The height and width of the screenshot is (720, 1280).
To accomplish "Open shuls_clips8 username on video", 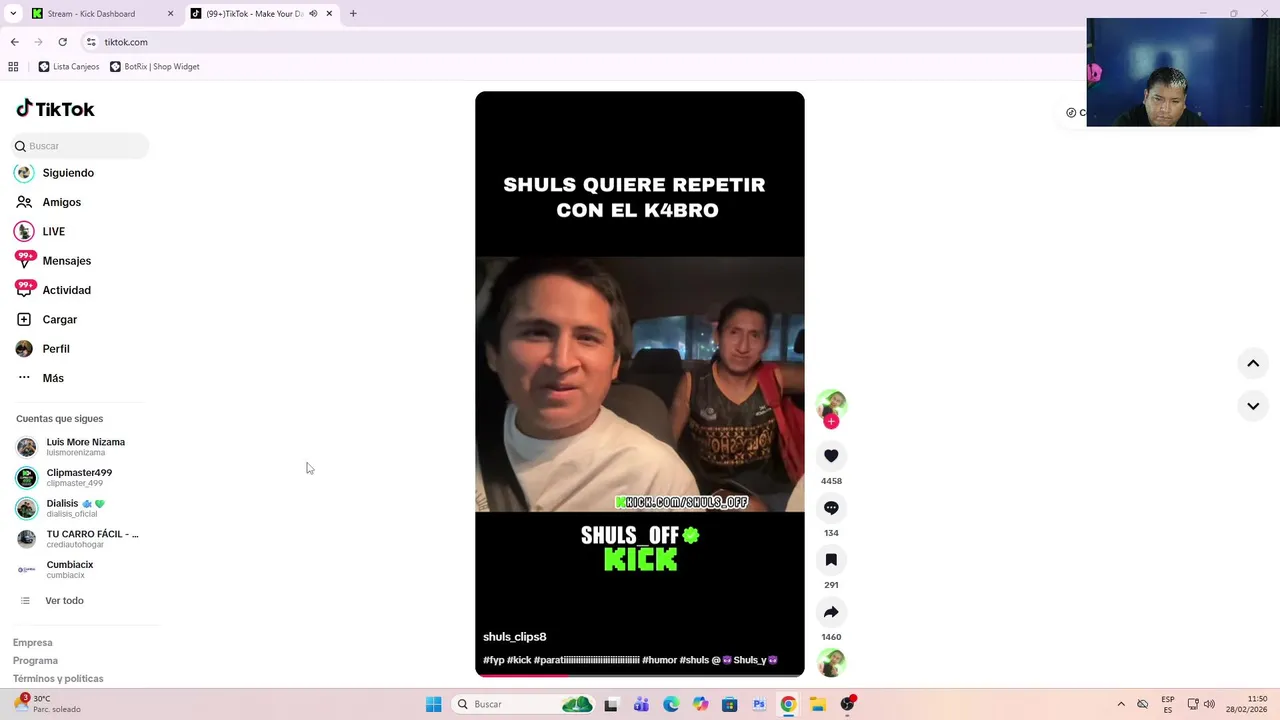I will click(514, 637).
